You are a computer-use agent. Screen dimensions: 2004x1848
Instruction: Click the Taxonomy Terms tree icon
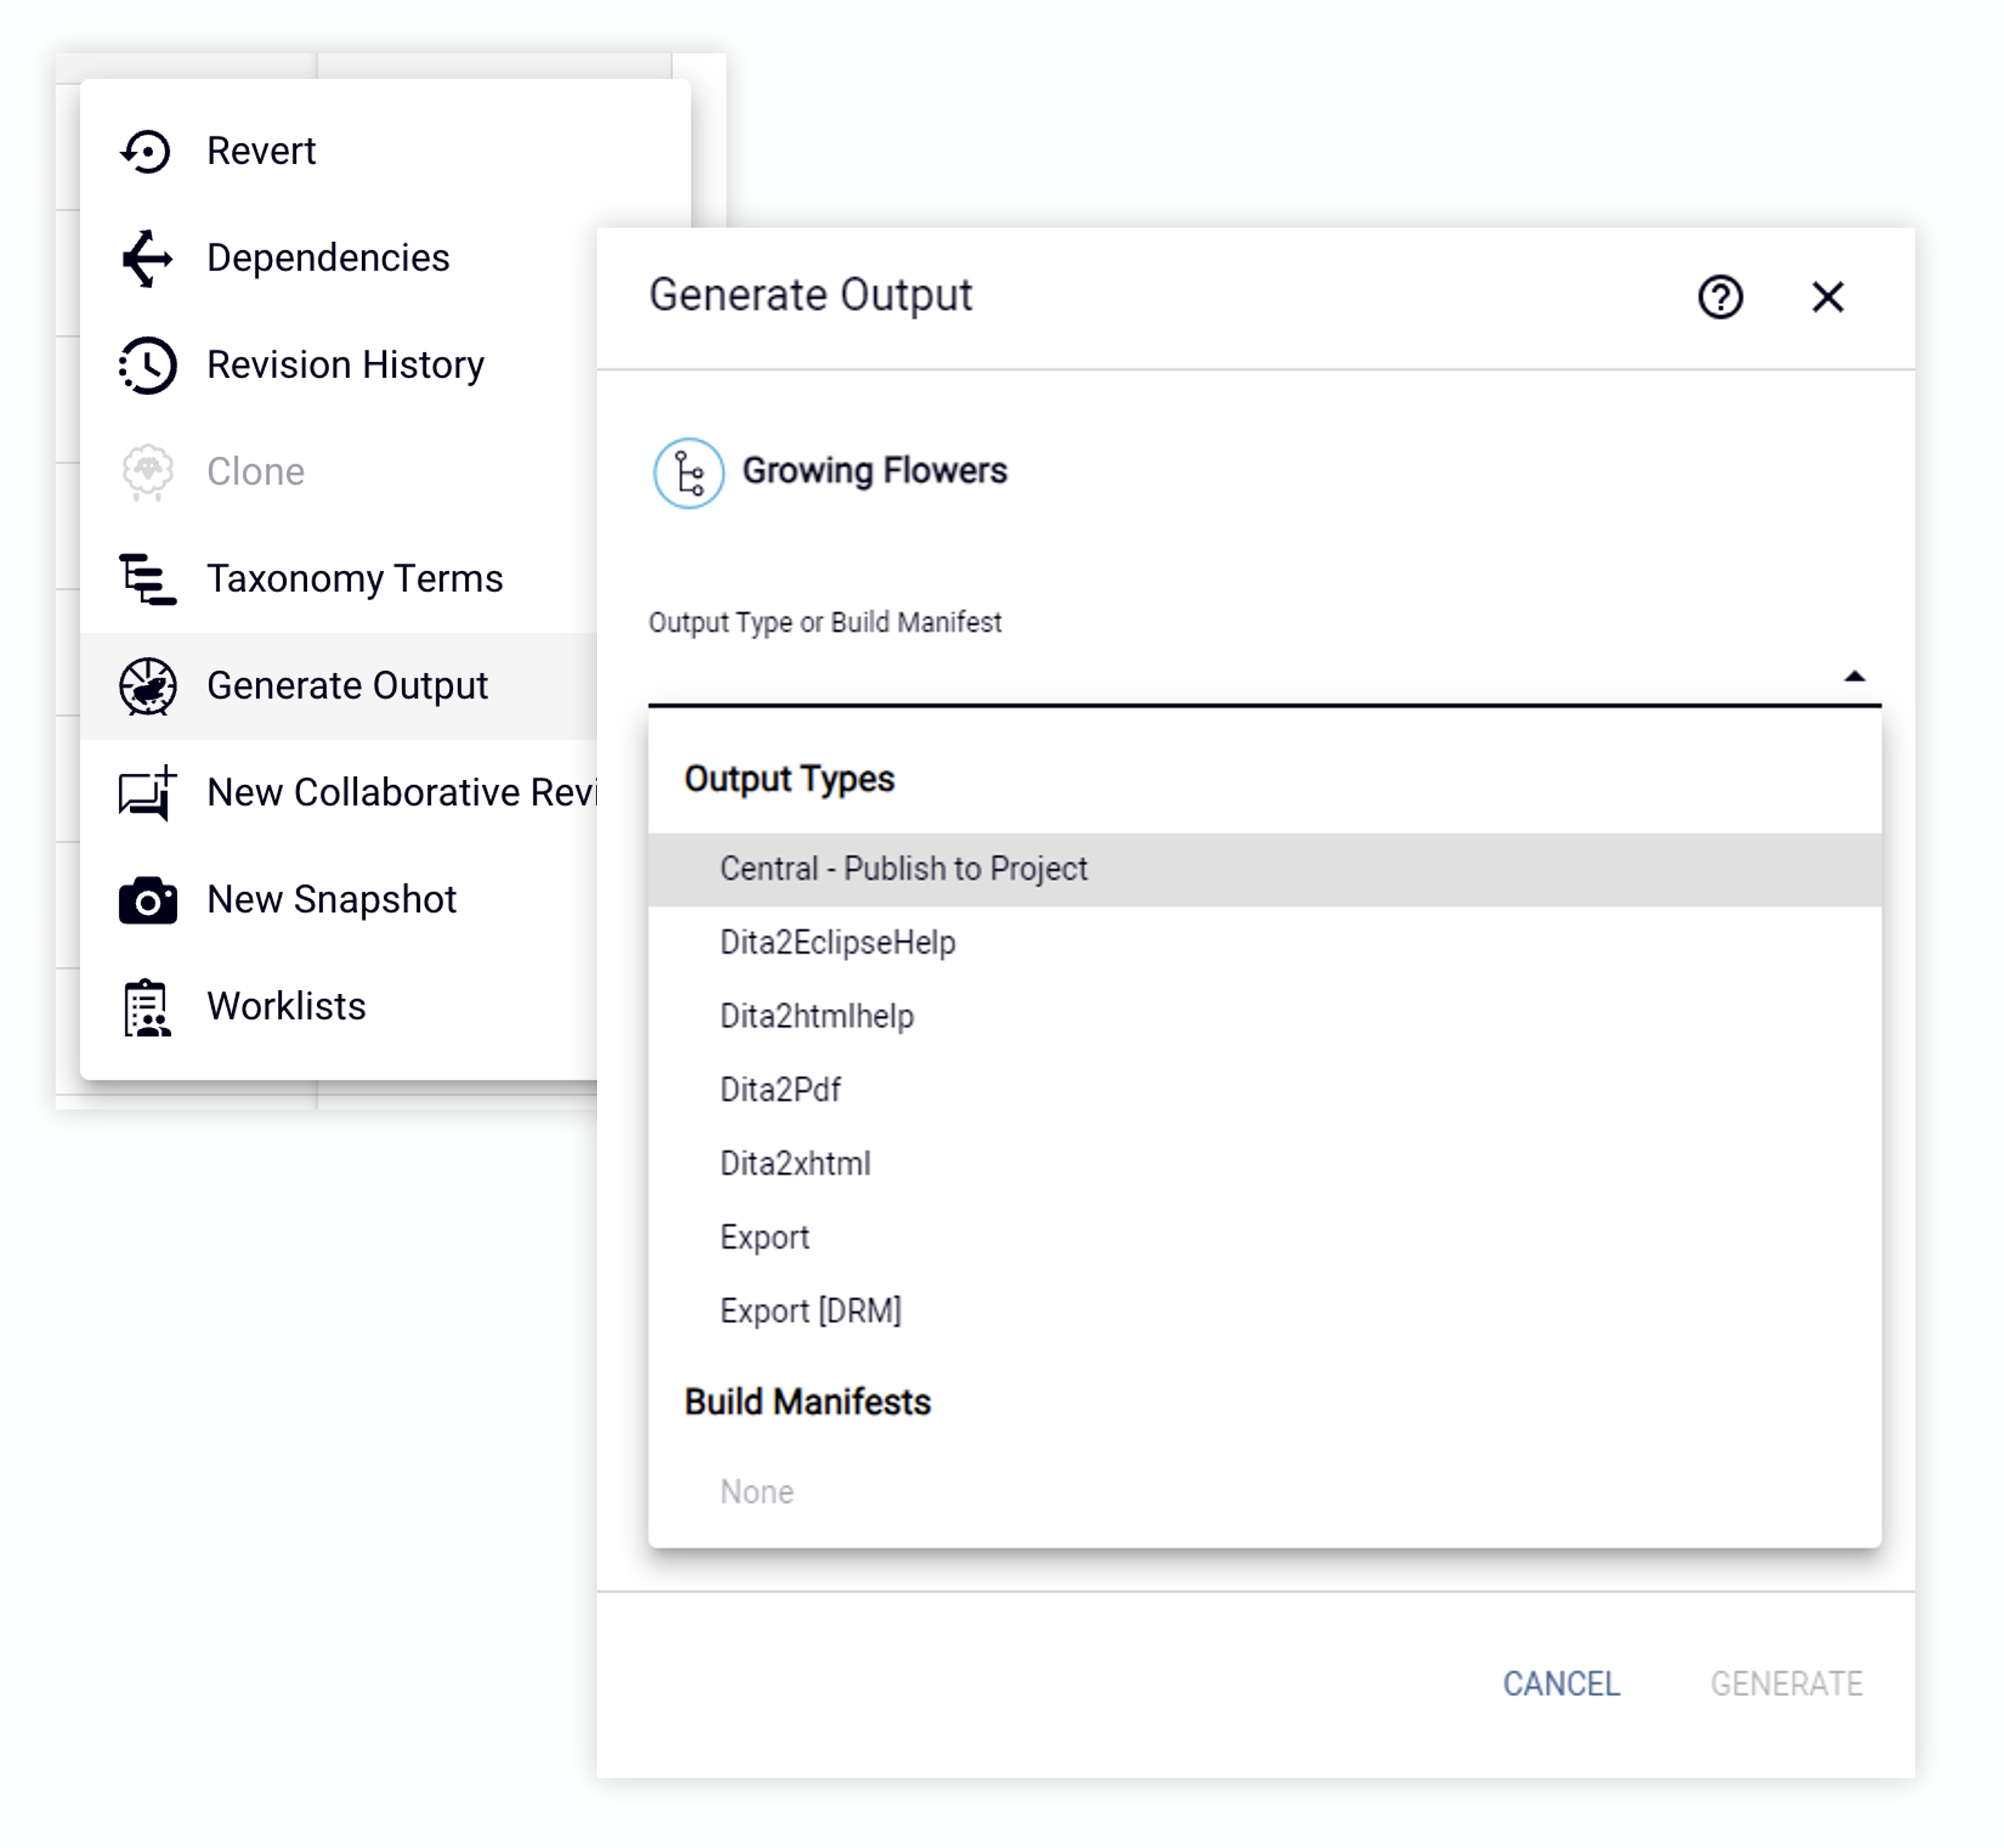(x=147, y=579)
